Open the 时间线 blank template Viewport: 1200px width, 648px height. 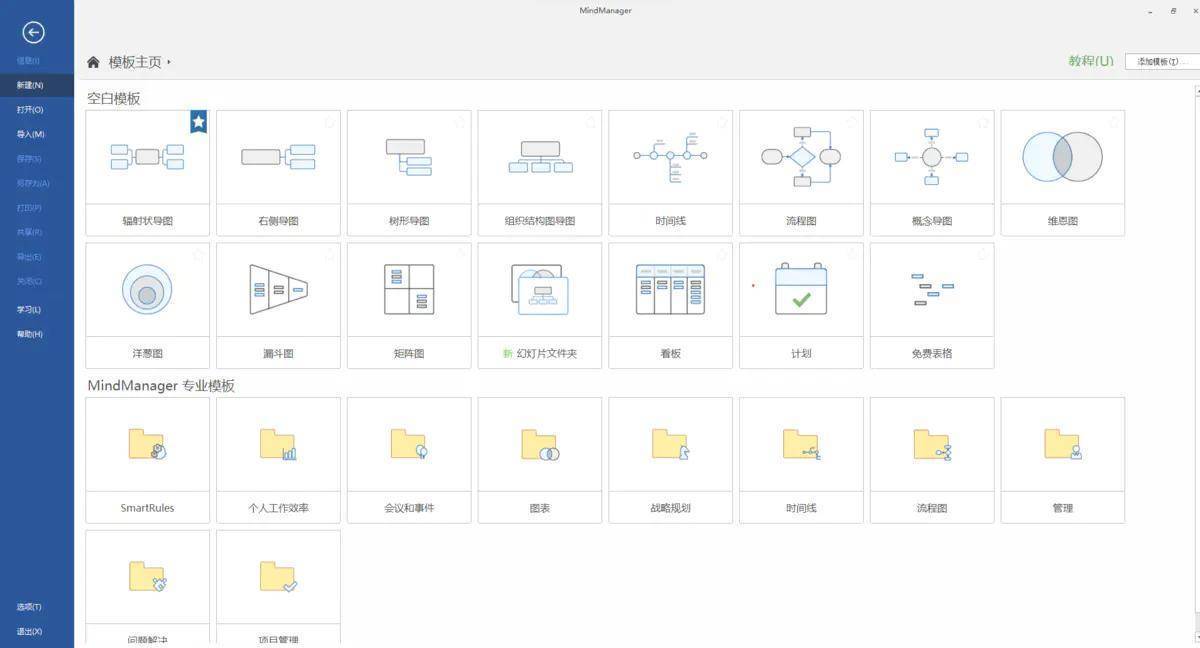[x=670, y=170]
